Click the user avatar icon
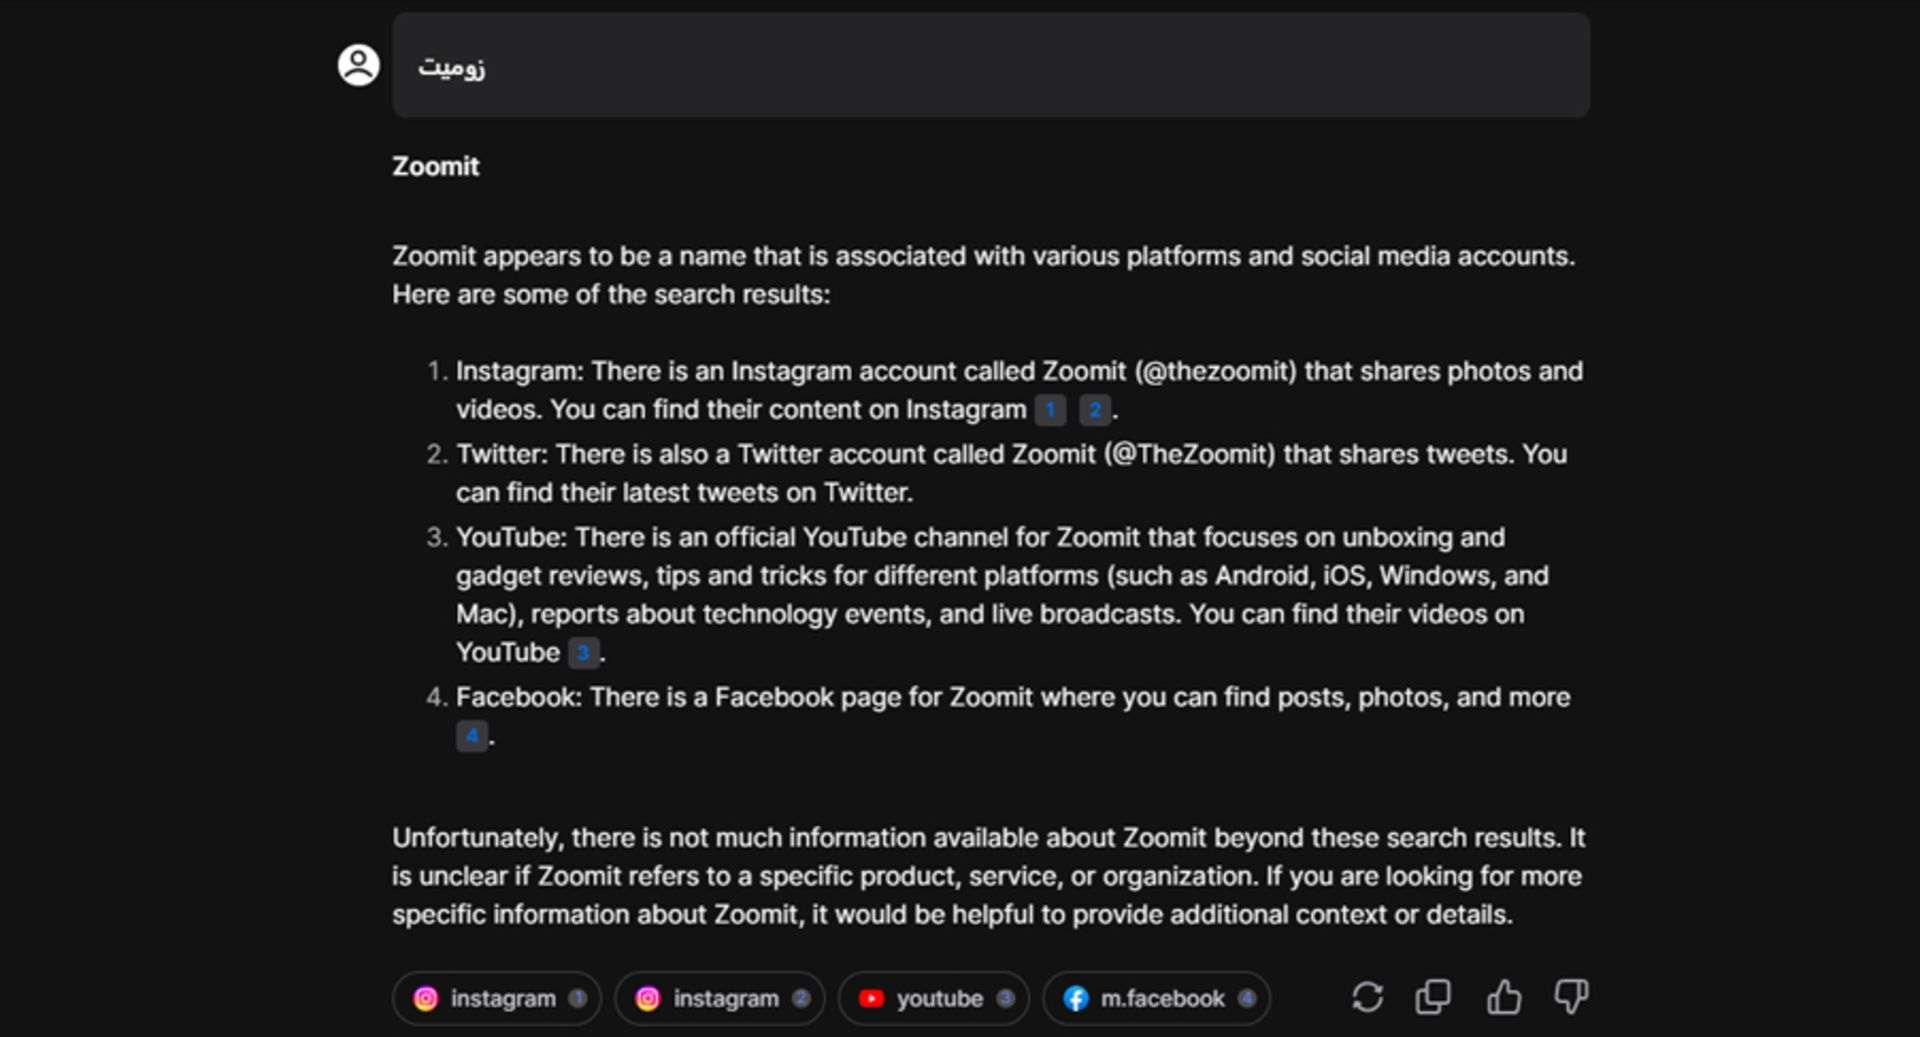 pos(358,66)
